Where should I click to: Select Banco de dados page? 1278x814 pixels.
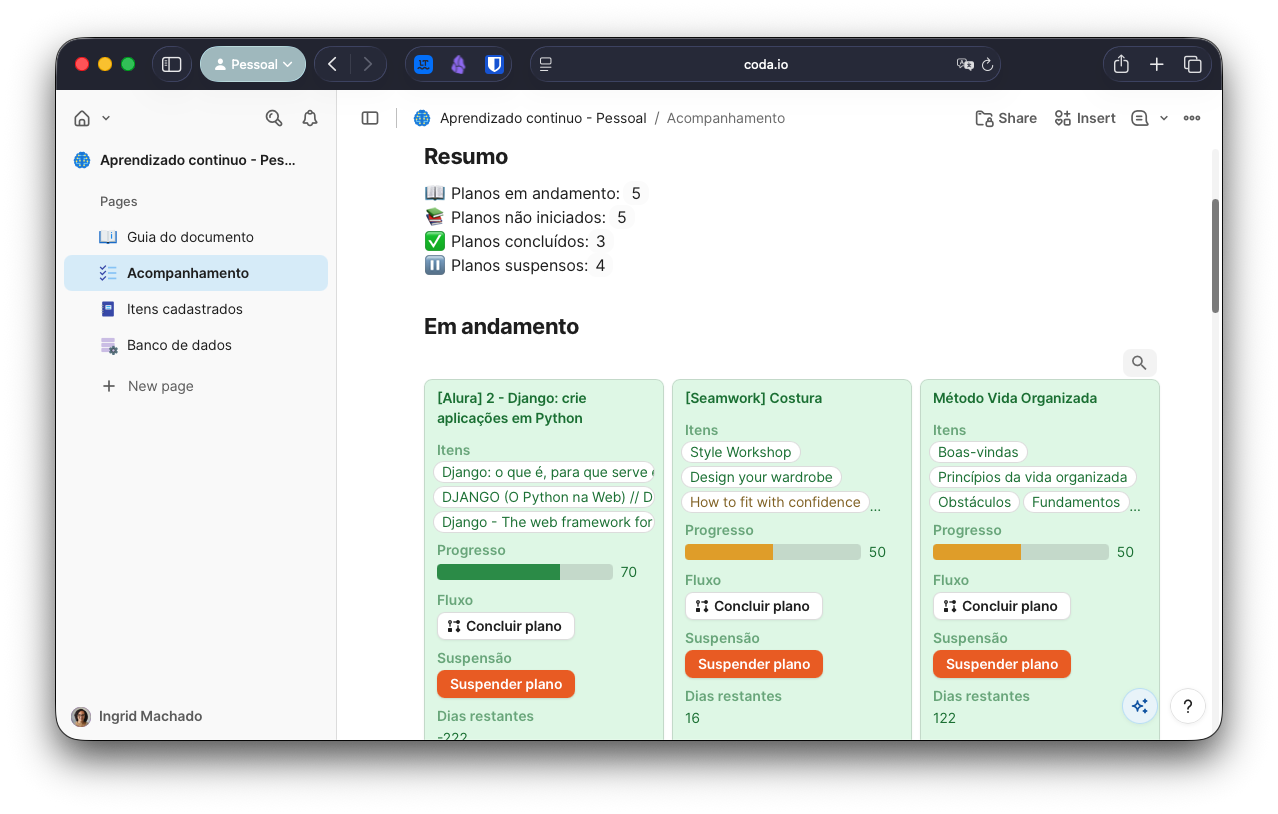(x=179, y=345)
